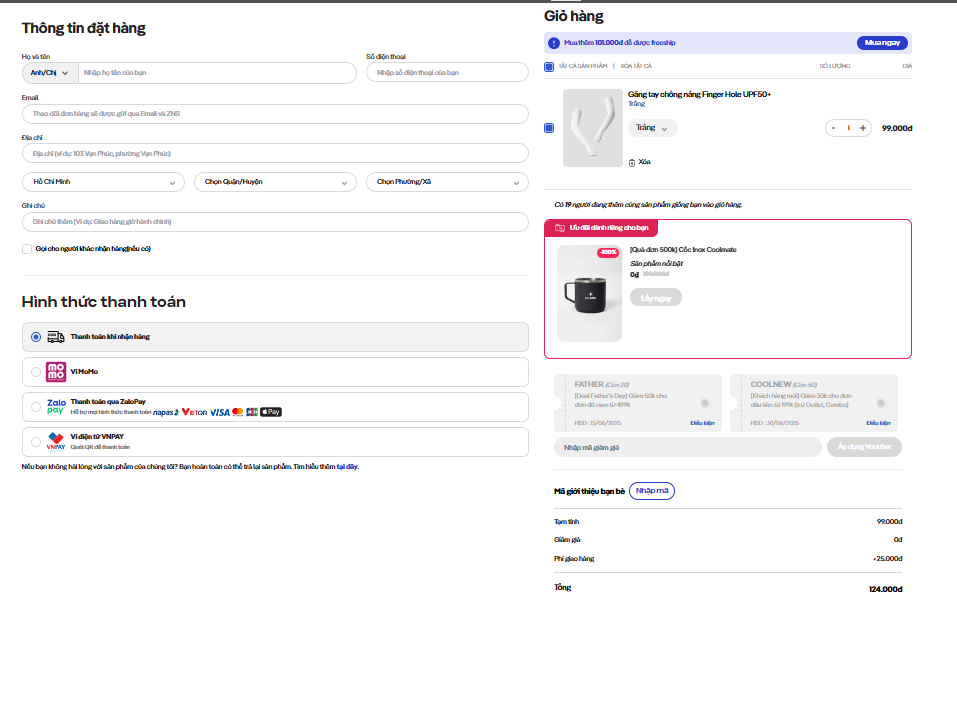Click the Lấy ngay gift button
Viewport: 957px width, 713px height.
coord(656,298)
